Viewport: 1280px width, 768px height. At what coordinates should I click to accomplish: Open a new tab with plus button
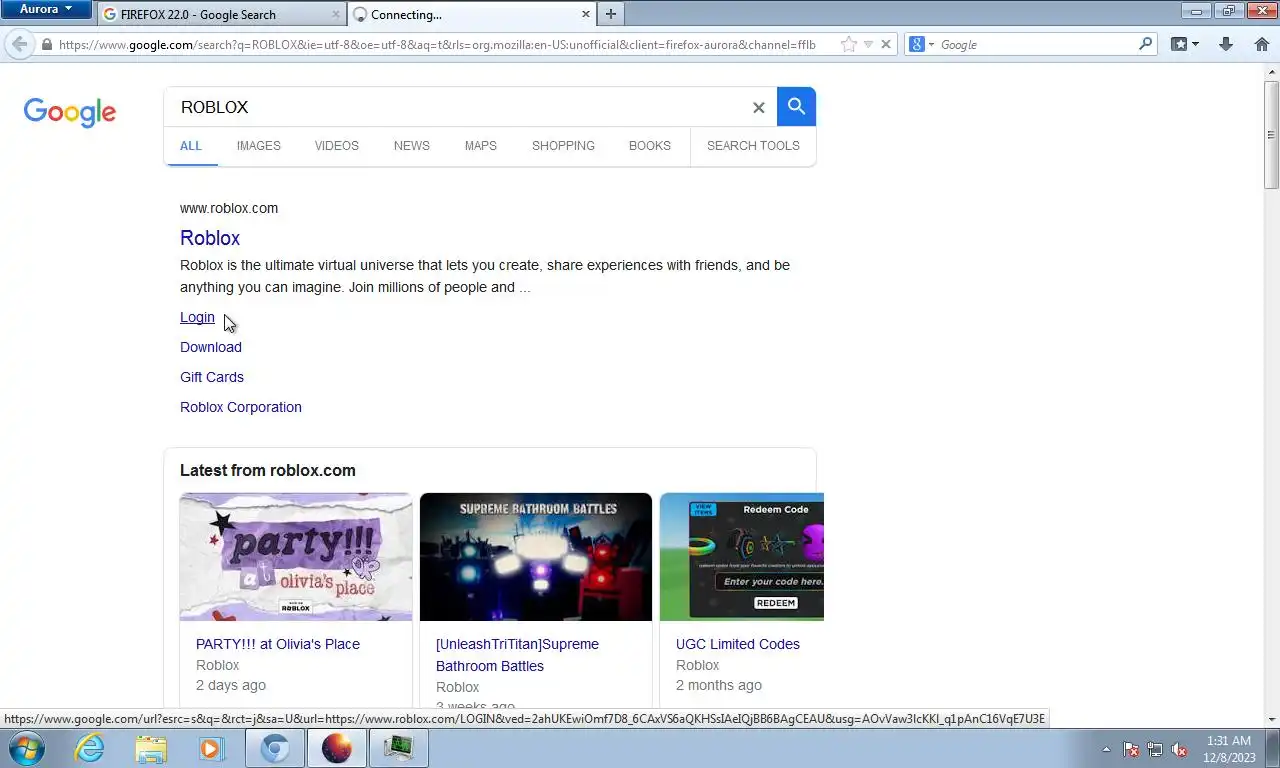tap(610, 14)
